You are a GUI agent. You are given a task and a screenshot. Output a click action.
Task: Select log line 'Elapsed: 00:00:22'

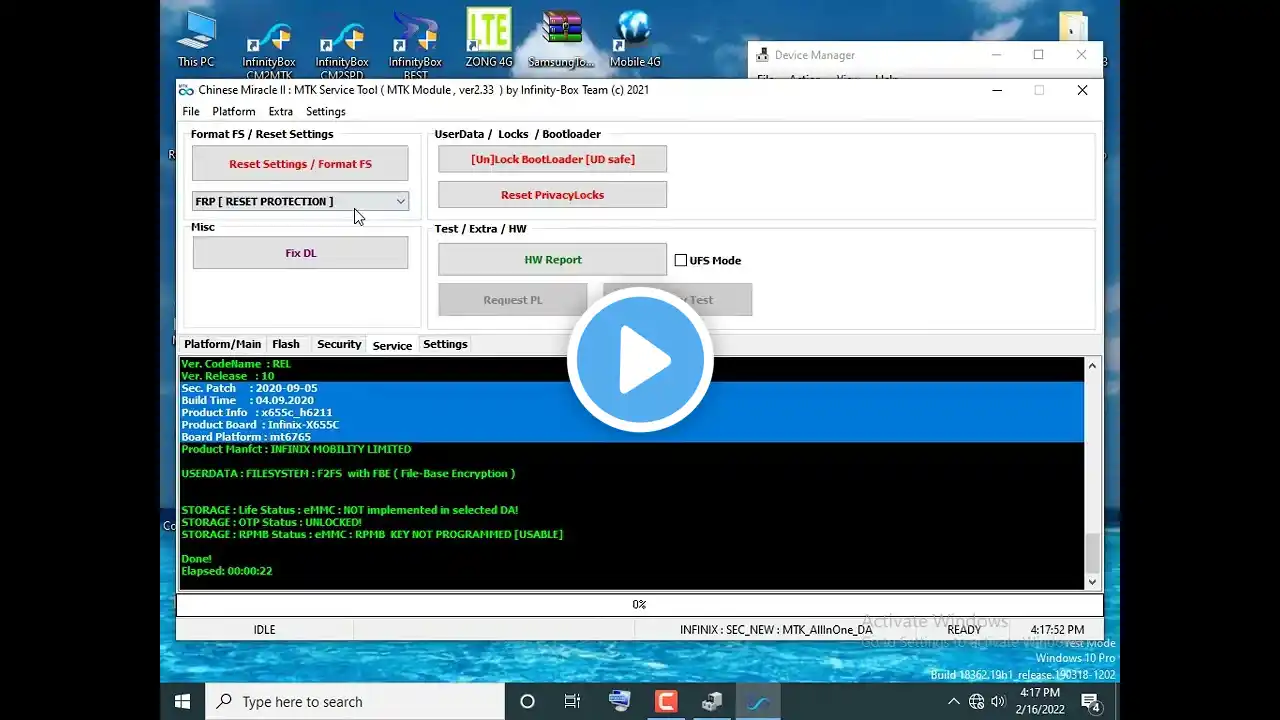[226, 571]
